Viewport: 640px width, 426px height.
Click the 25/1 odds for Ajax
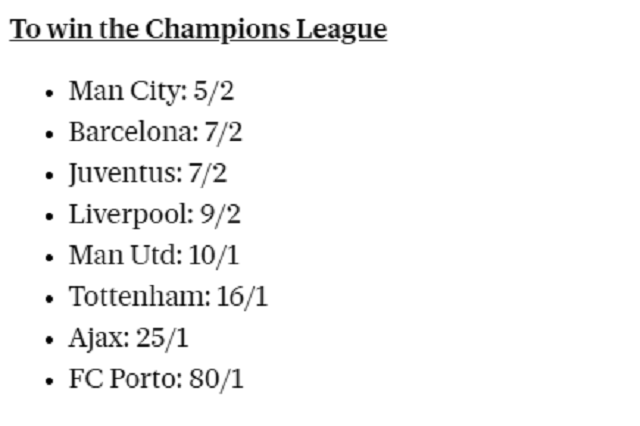click(162, 338)
